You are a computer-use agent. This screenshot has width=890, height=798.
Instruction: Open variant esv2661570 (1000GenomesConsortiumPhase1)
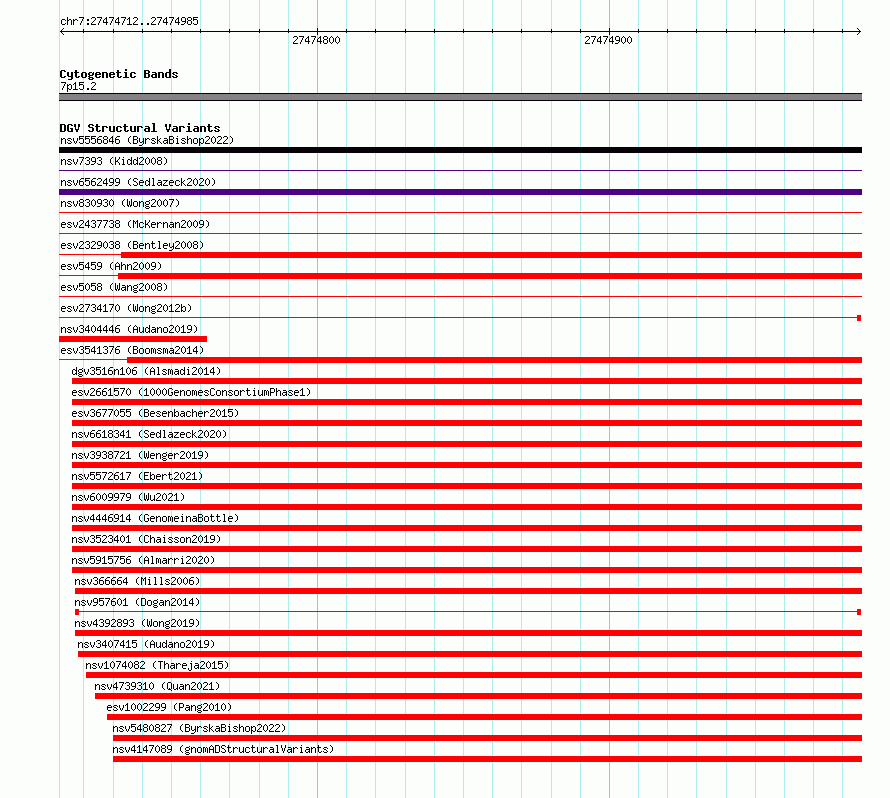[x=191, y=392]
